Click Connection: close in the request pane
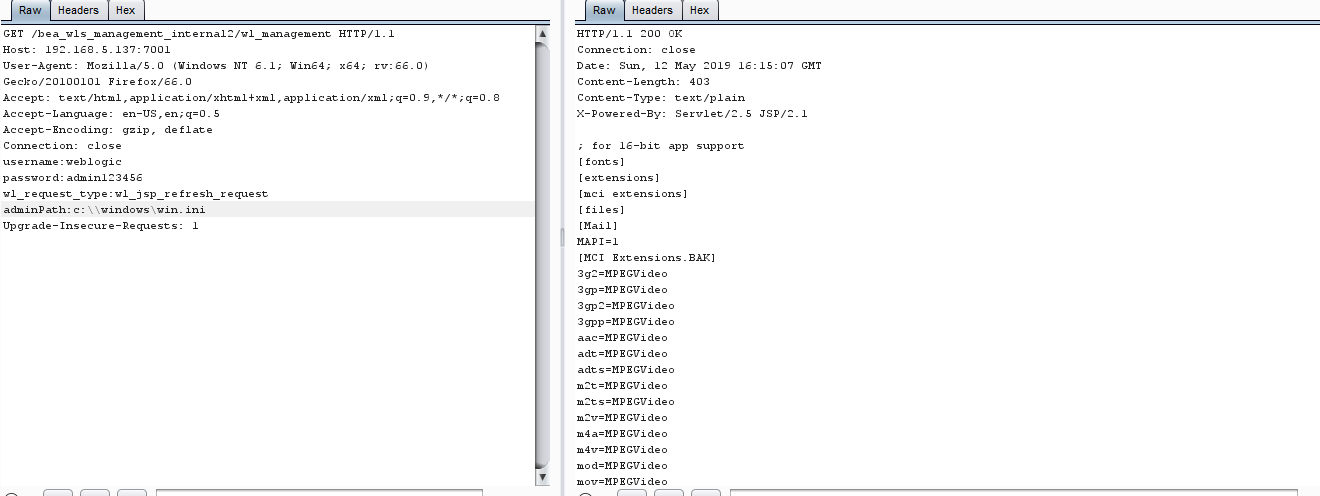The height and width of the screenshot is (496, 1320). pos(62,145)
